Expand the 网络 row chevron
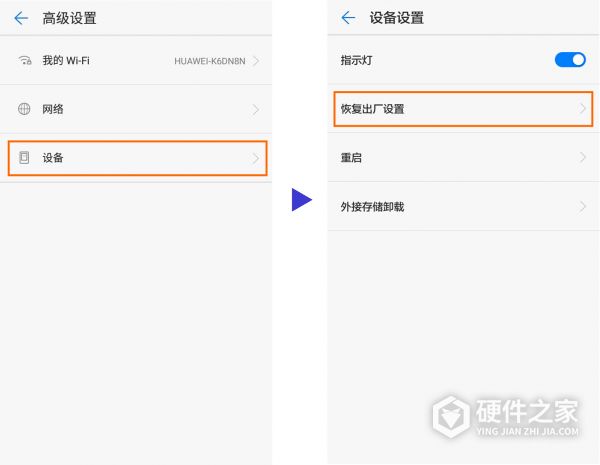 (x=256, y=109)
